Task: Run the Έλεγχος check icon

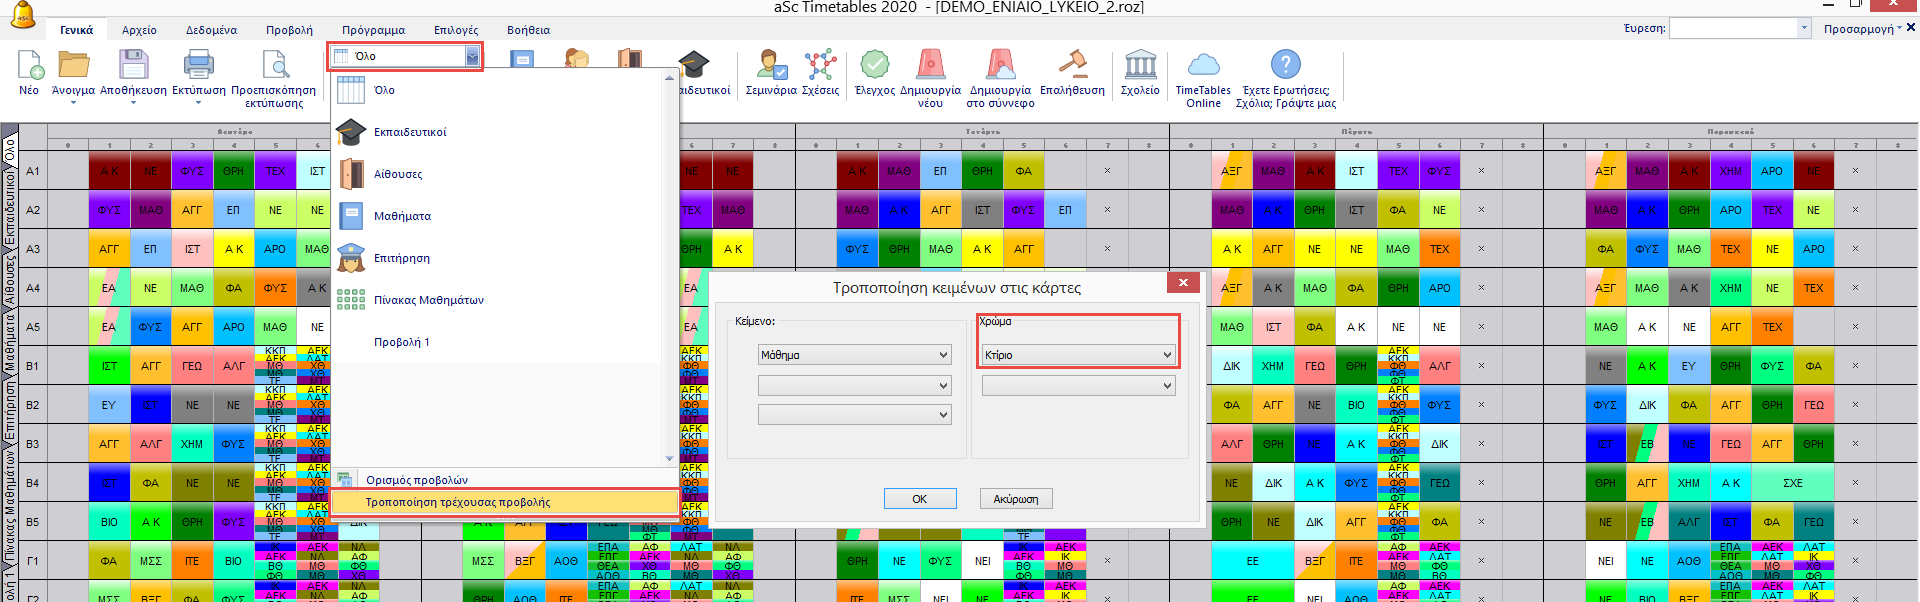Action: (874, 66)
